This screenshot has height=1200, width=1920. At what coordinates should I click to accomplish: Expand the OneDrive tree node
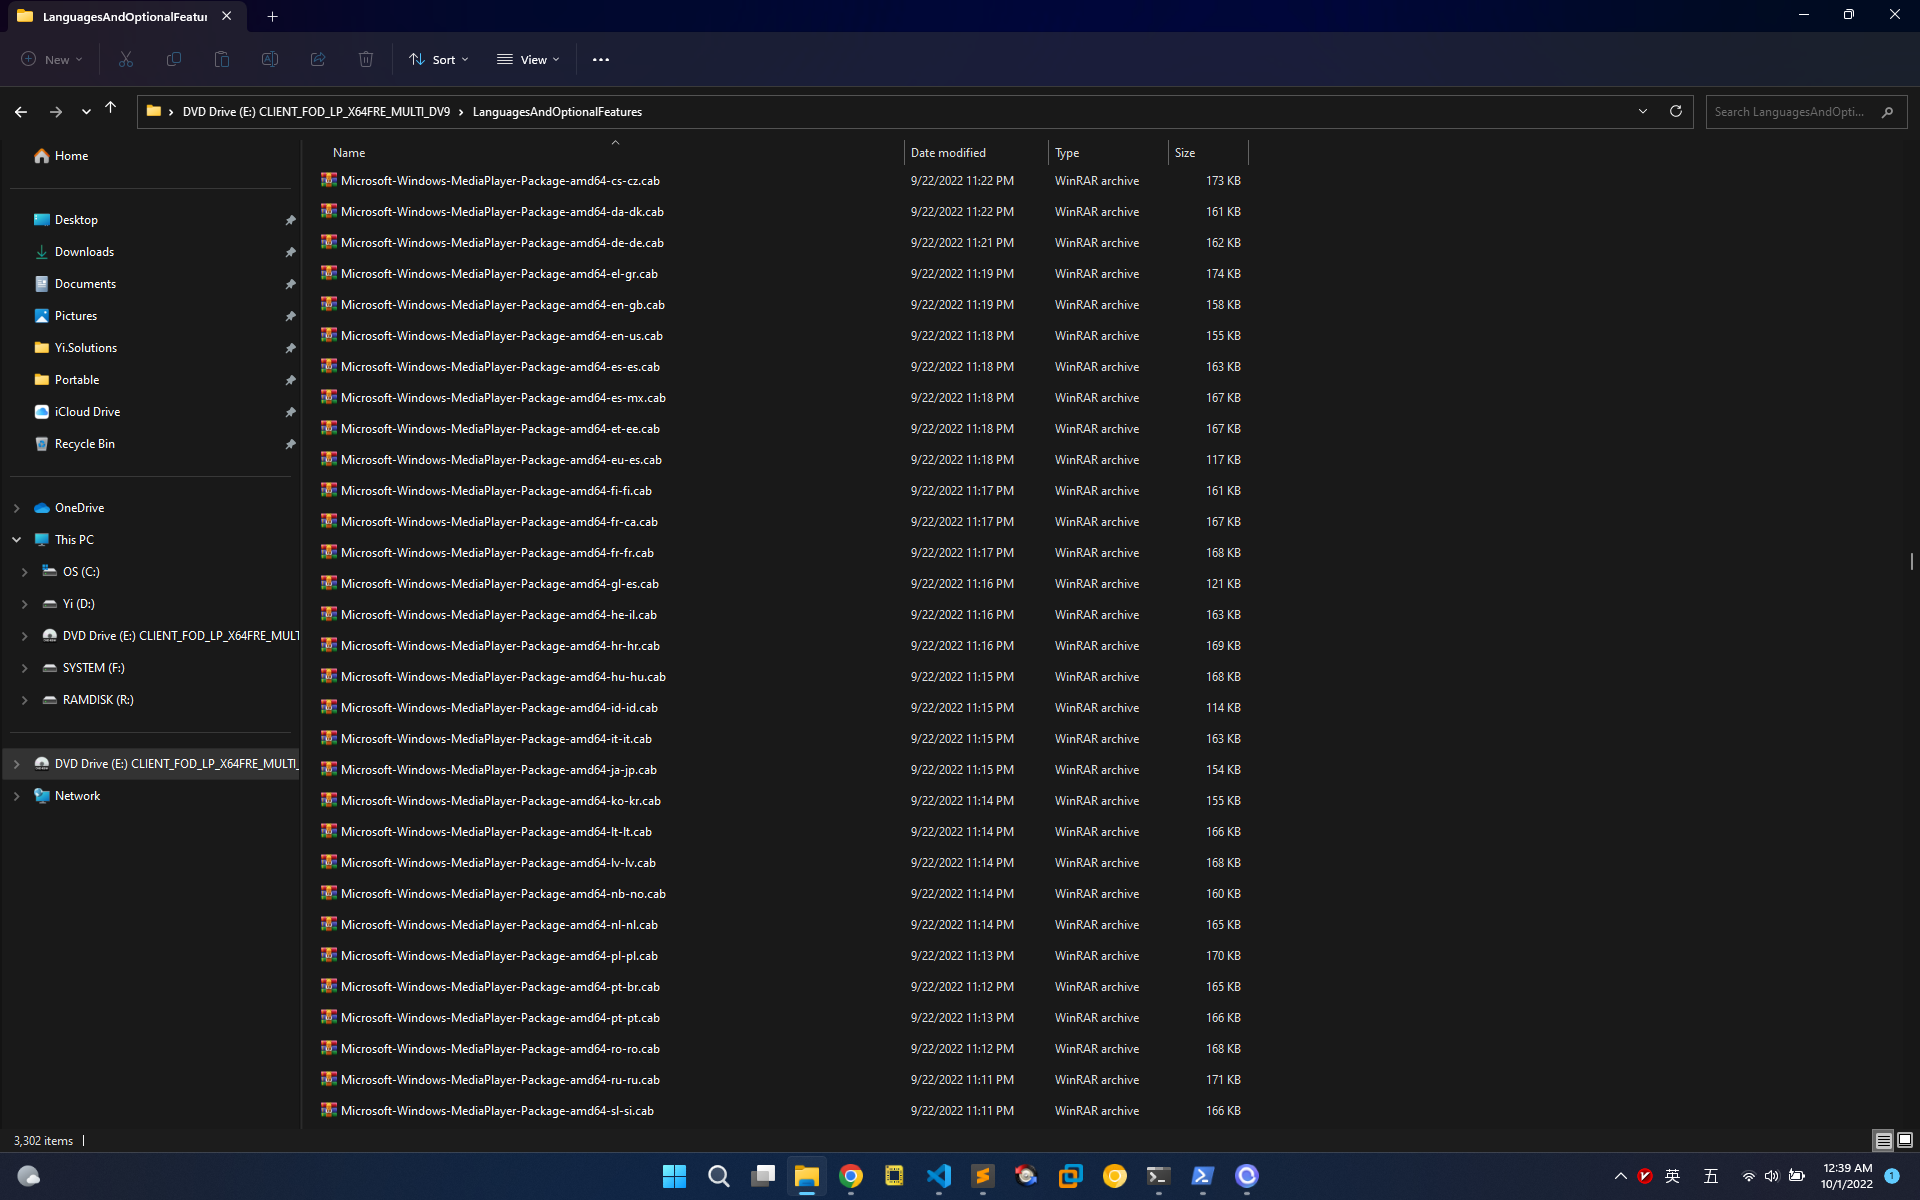click(x=17, y=508)
